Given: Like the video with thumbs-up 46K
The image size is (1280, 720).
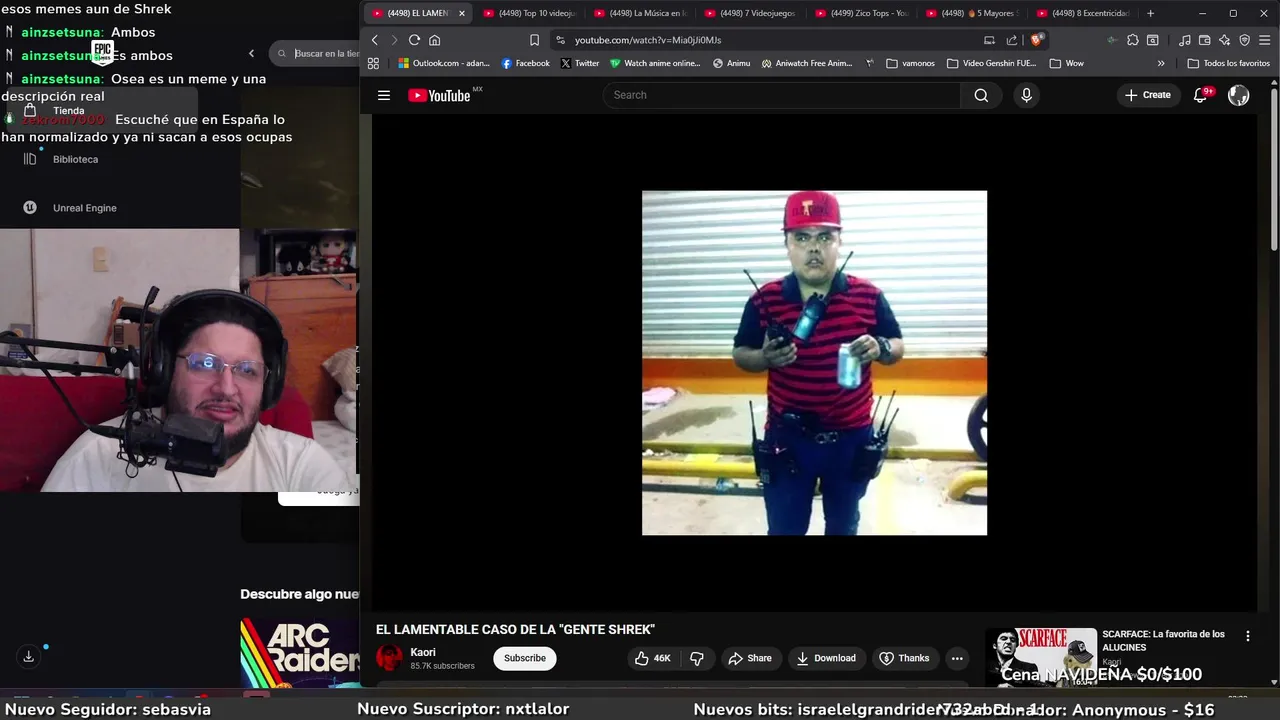Looking at the screenshot, I should coord(652,658).
